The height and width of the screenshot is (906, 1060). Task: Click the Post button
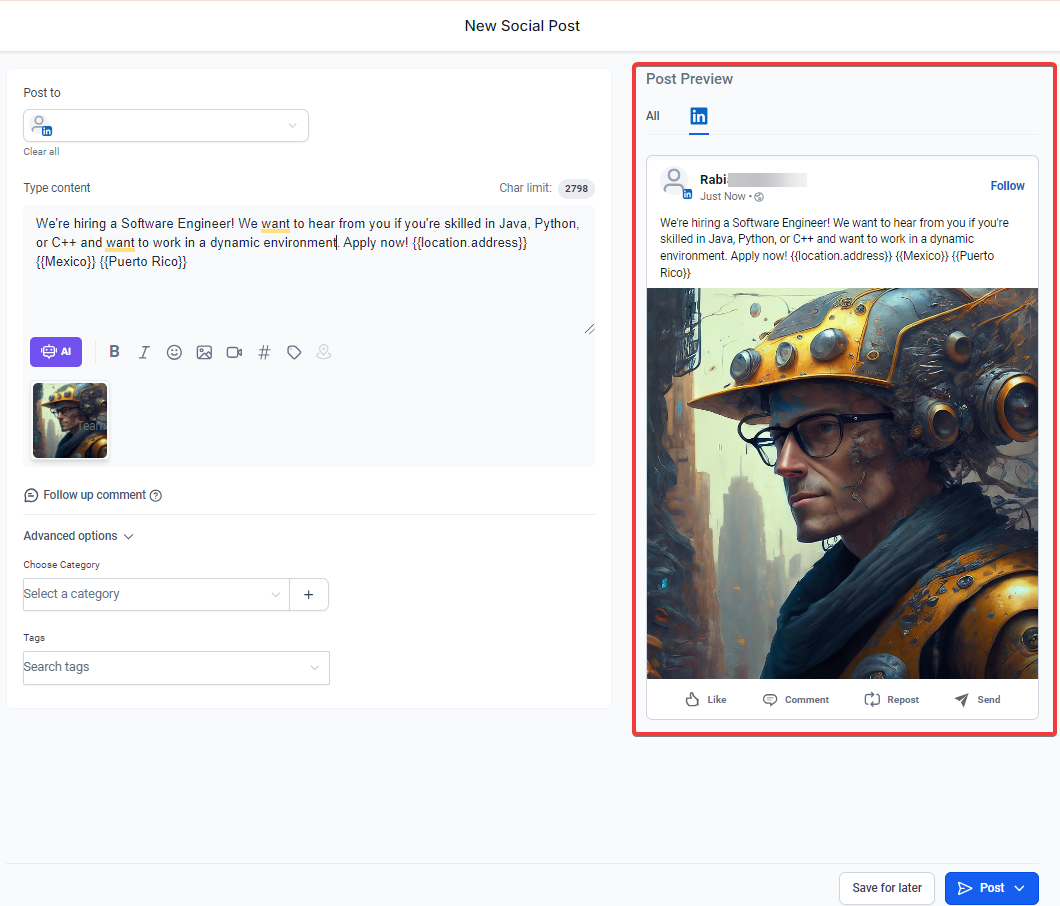tap(992, 888)
